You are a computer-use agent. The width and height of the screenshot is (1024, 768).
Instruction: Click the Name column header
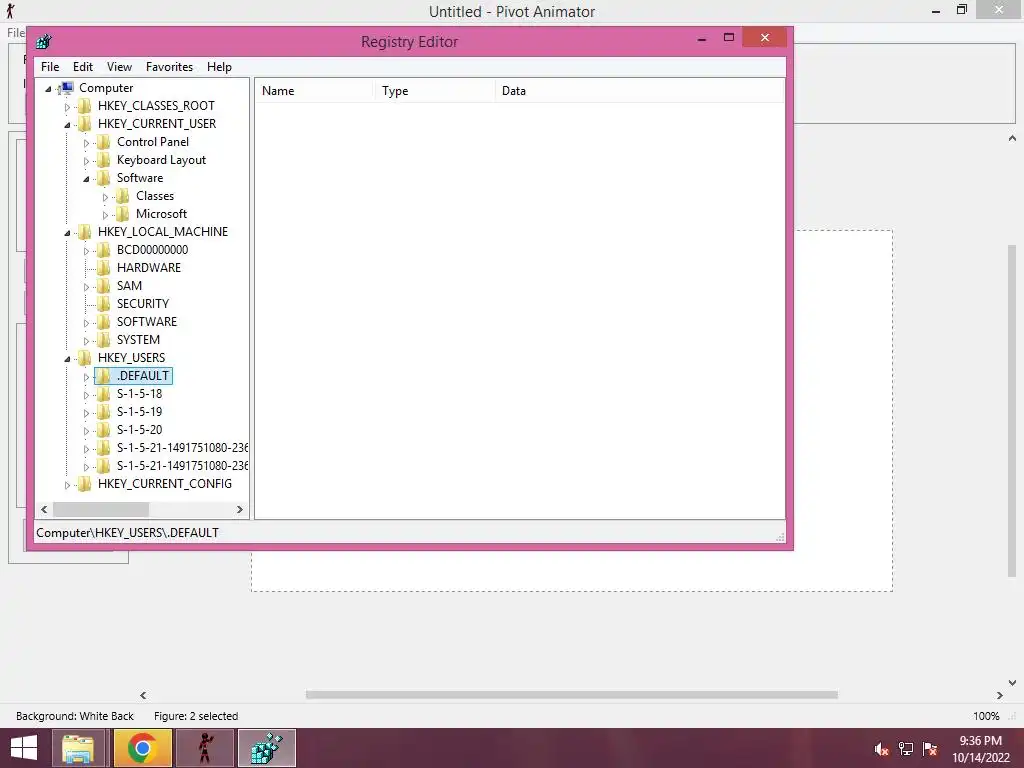(315, 91)
